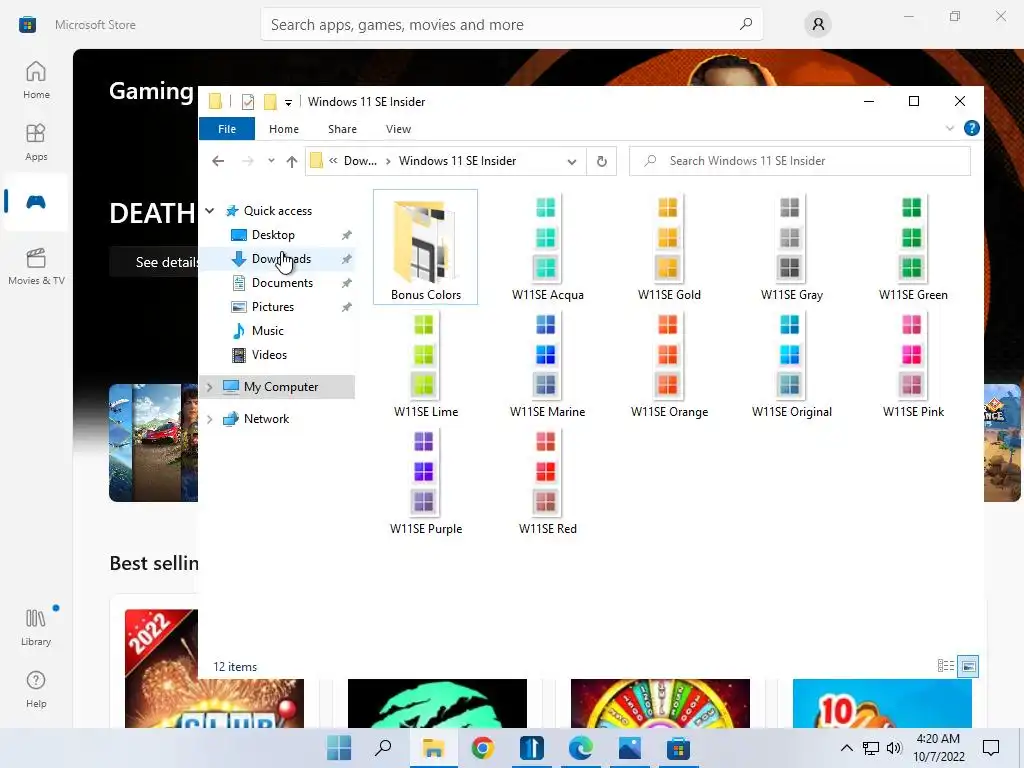Viewport: 1024px width, 768px height.
Task: Open Documents in Quick access
Action: click(x=282, y=283)
